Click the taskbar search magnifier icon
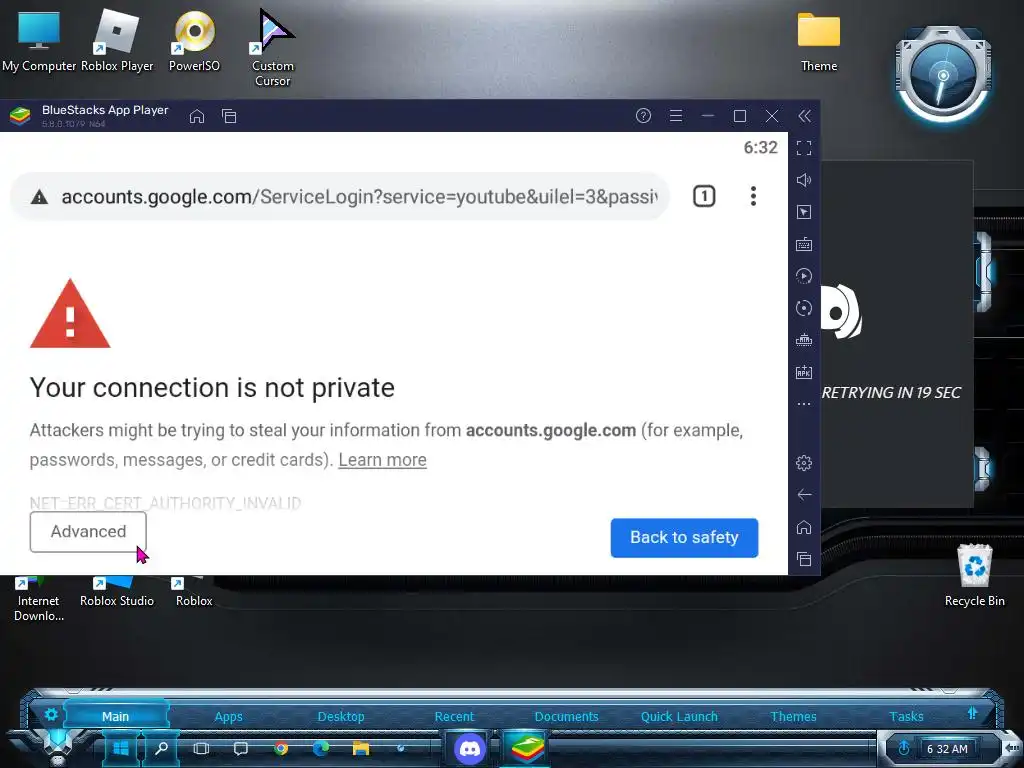 [161, 748]
